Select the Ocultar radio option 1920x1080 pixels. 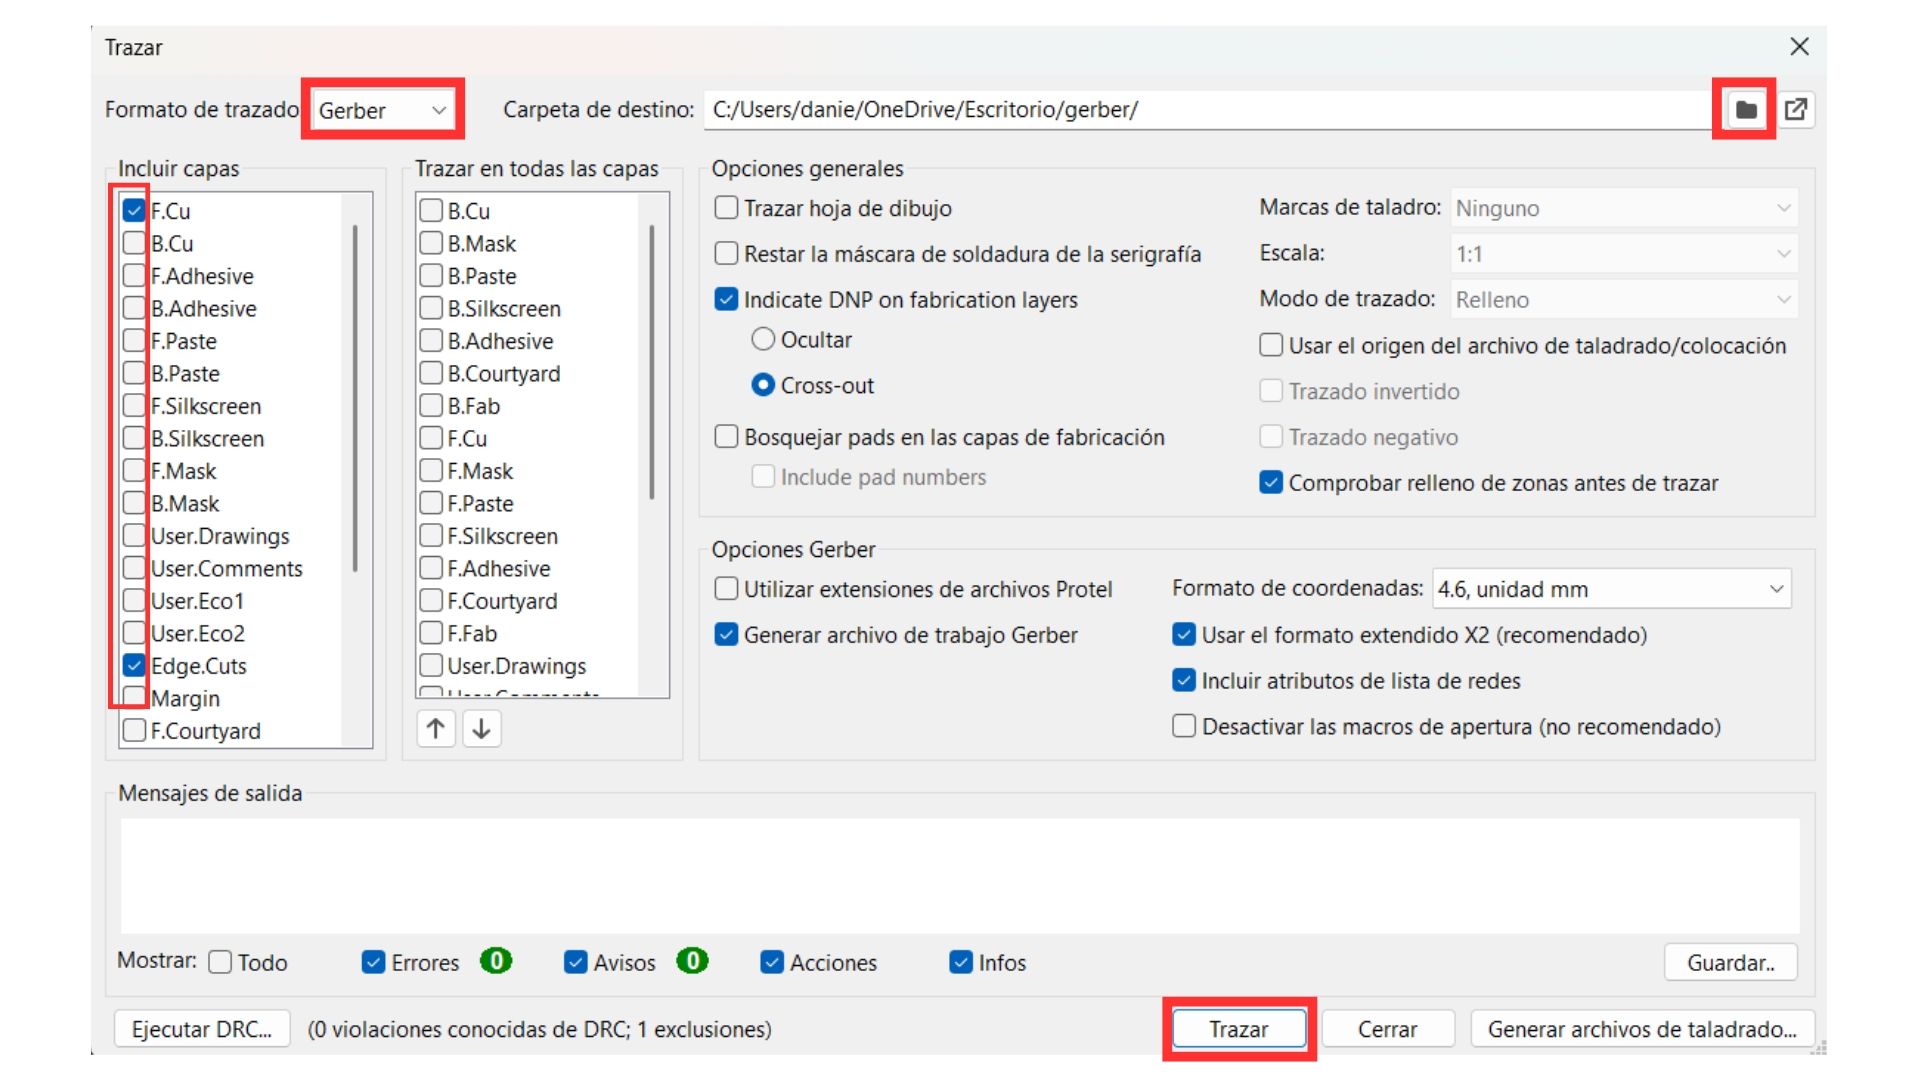coord(763,340)
